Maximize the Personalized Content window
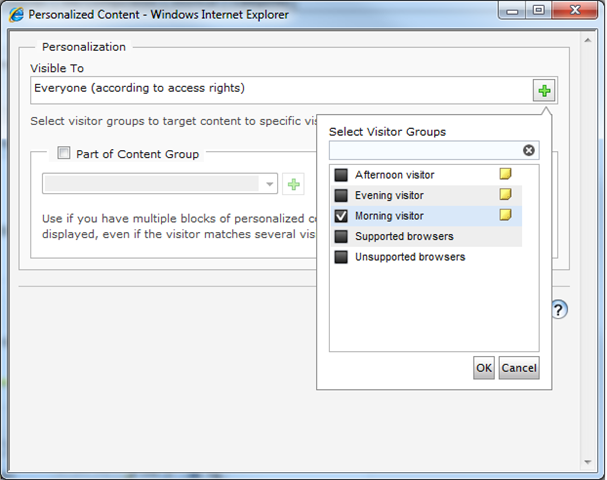 click(x=539, y=13)
